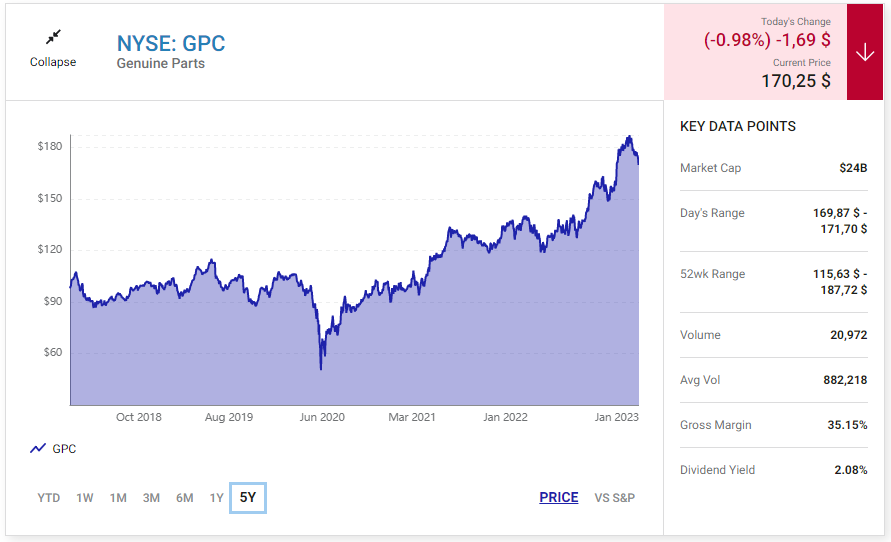Compare chart VS S&P
The image size is (891, 542).
614,498
